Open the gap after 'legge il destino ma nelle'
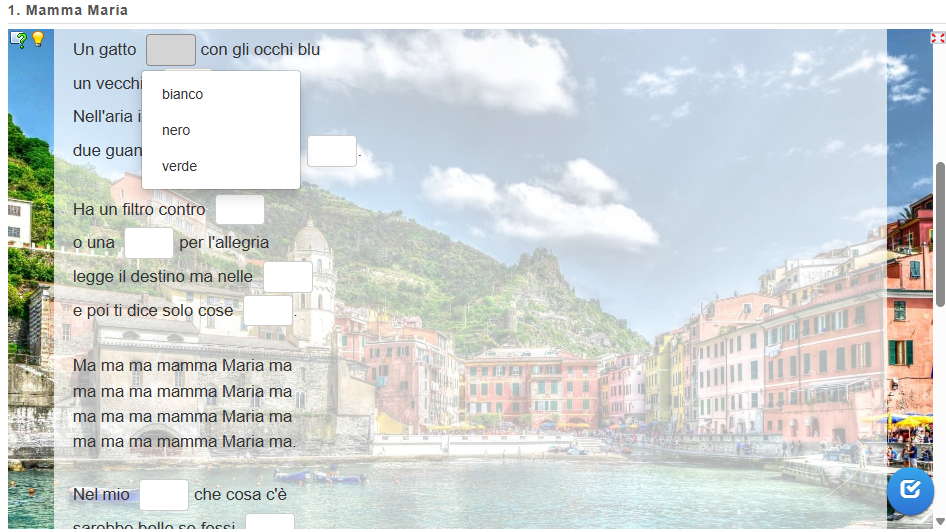946x532 pixels. 288,277
